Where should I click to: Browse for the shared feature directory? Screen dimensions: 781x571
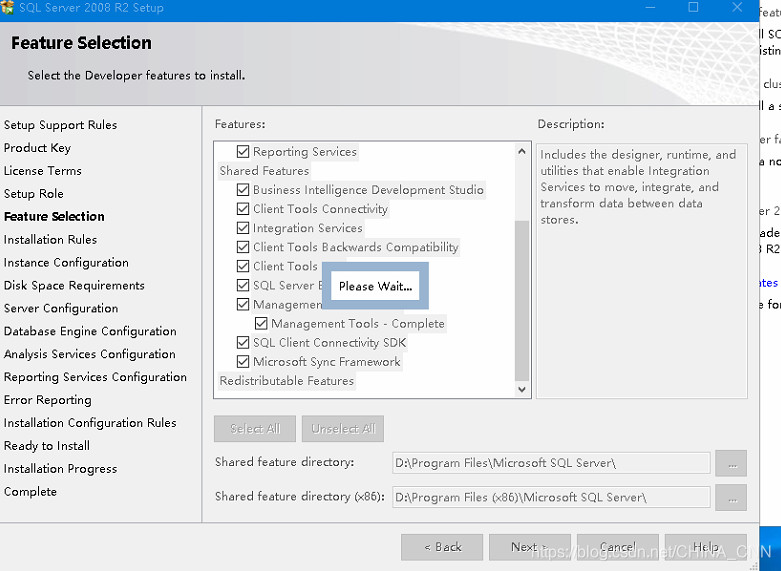(731, 463)
